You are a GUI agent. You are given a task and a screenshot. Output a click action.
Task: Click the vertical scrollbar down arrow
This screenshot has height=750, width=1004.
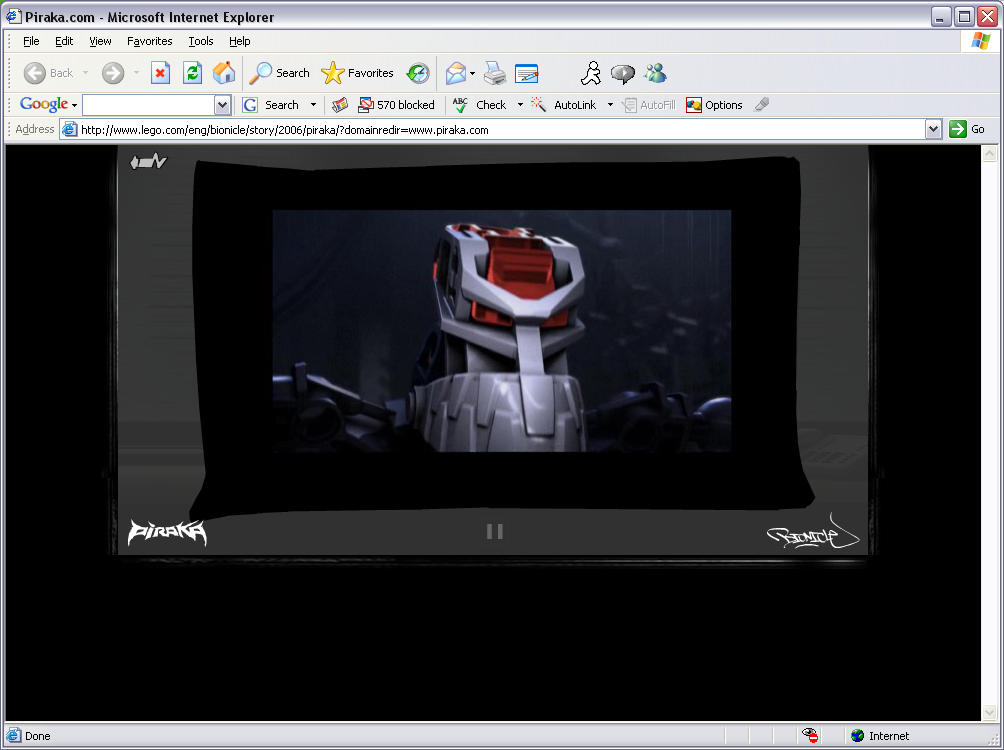[x=990, y=712]
